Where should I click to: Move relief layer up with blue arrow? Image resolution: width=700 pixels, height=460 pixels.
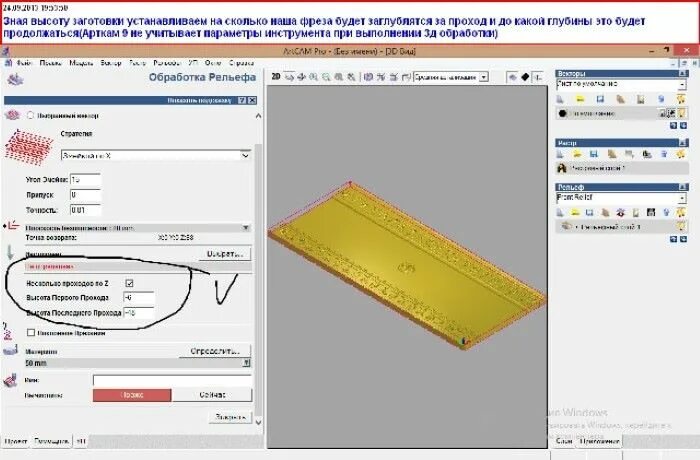(x=674, y=239)
